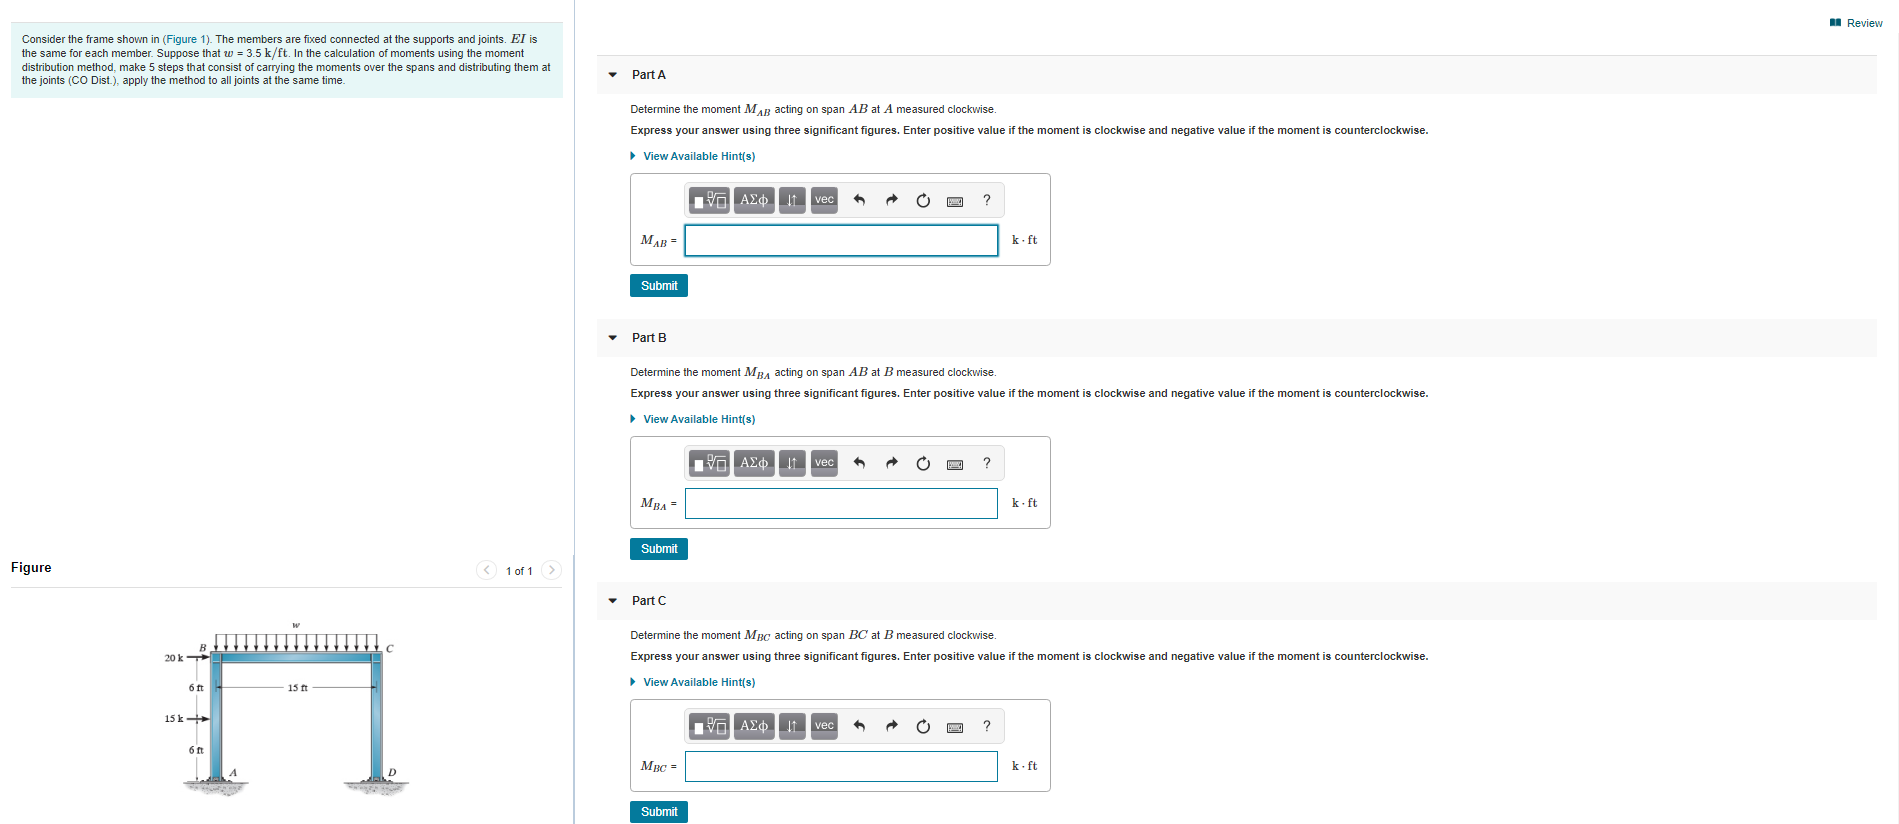Reset the Part C answer field
The image size is (1899, 824).
[923, 726]
